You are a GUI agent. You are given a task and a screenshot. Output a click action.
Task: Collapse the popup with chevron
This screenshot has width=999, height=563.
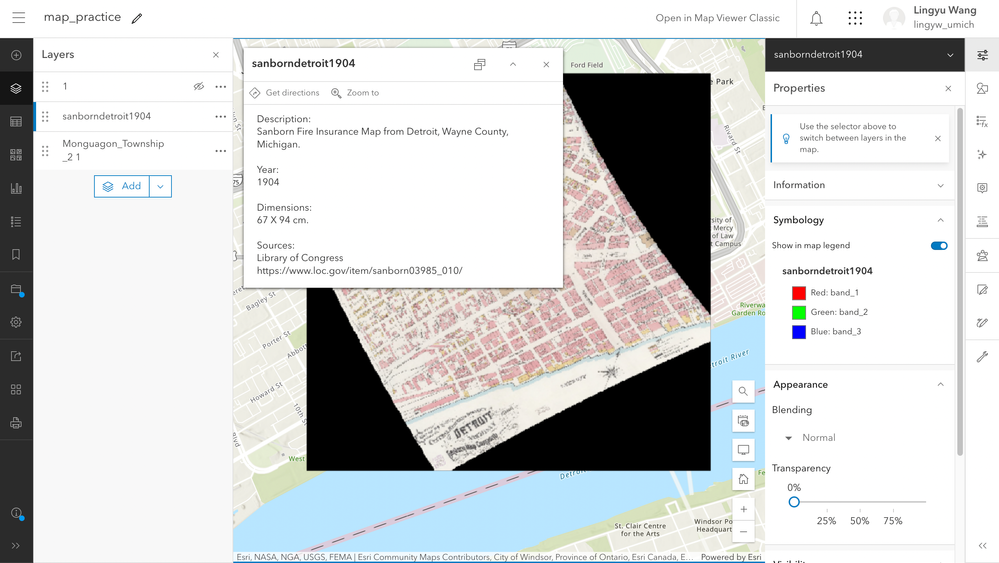pyautogui.click(x=513, y=64)
